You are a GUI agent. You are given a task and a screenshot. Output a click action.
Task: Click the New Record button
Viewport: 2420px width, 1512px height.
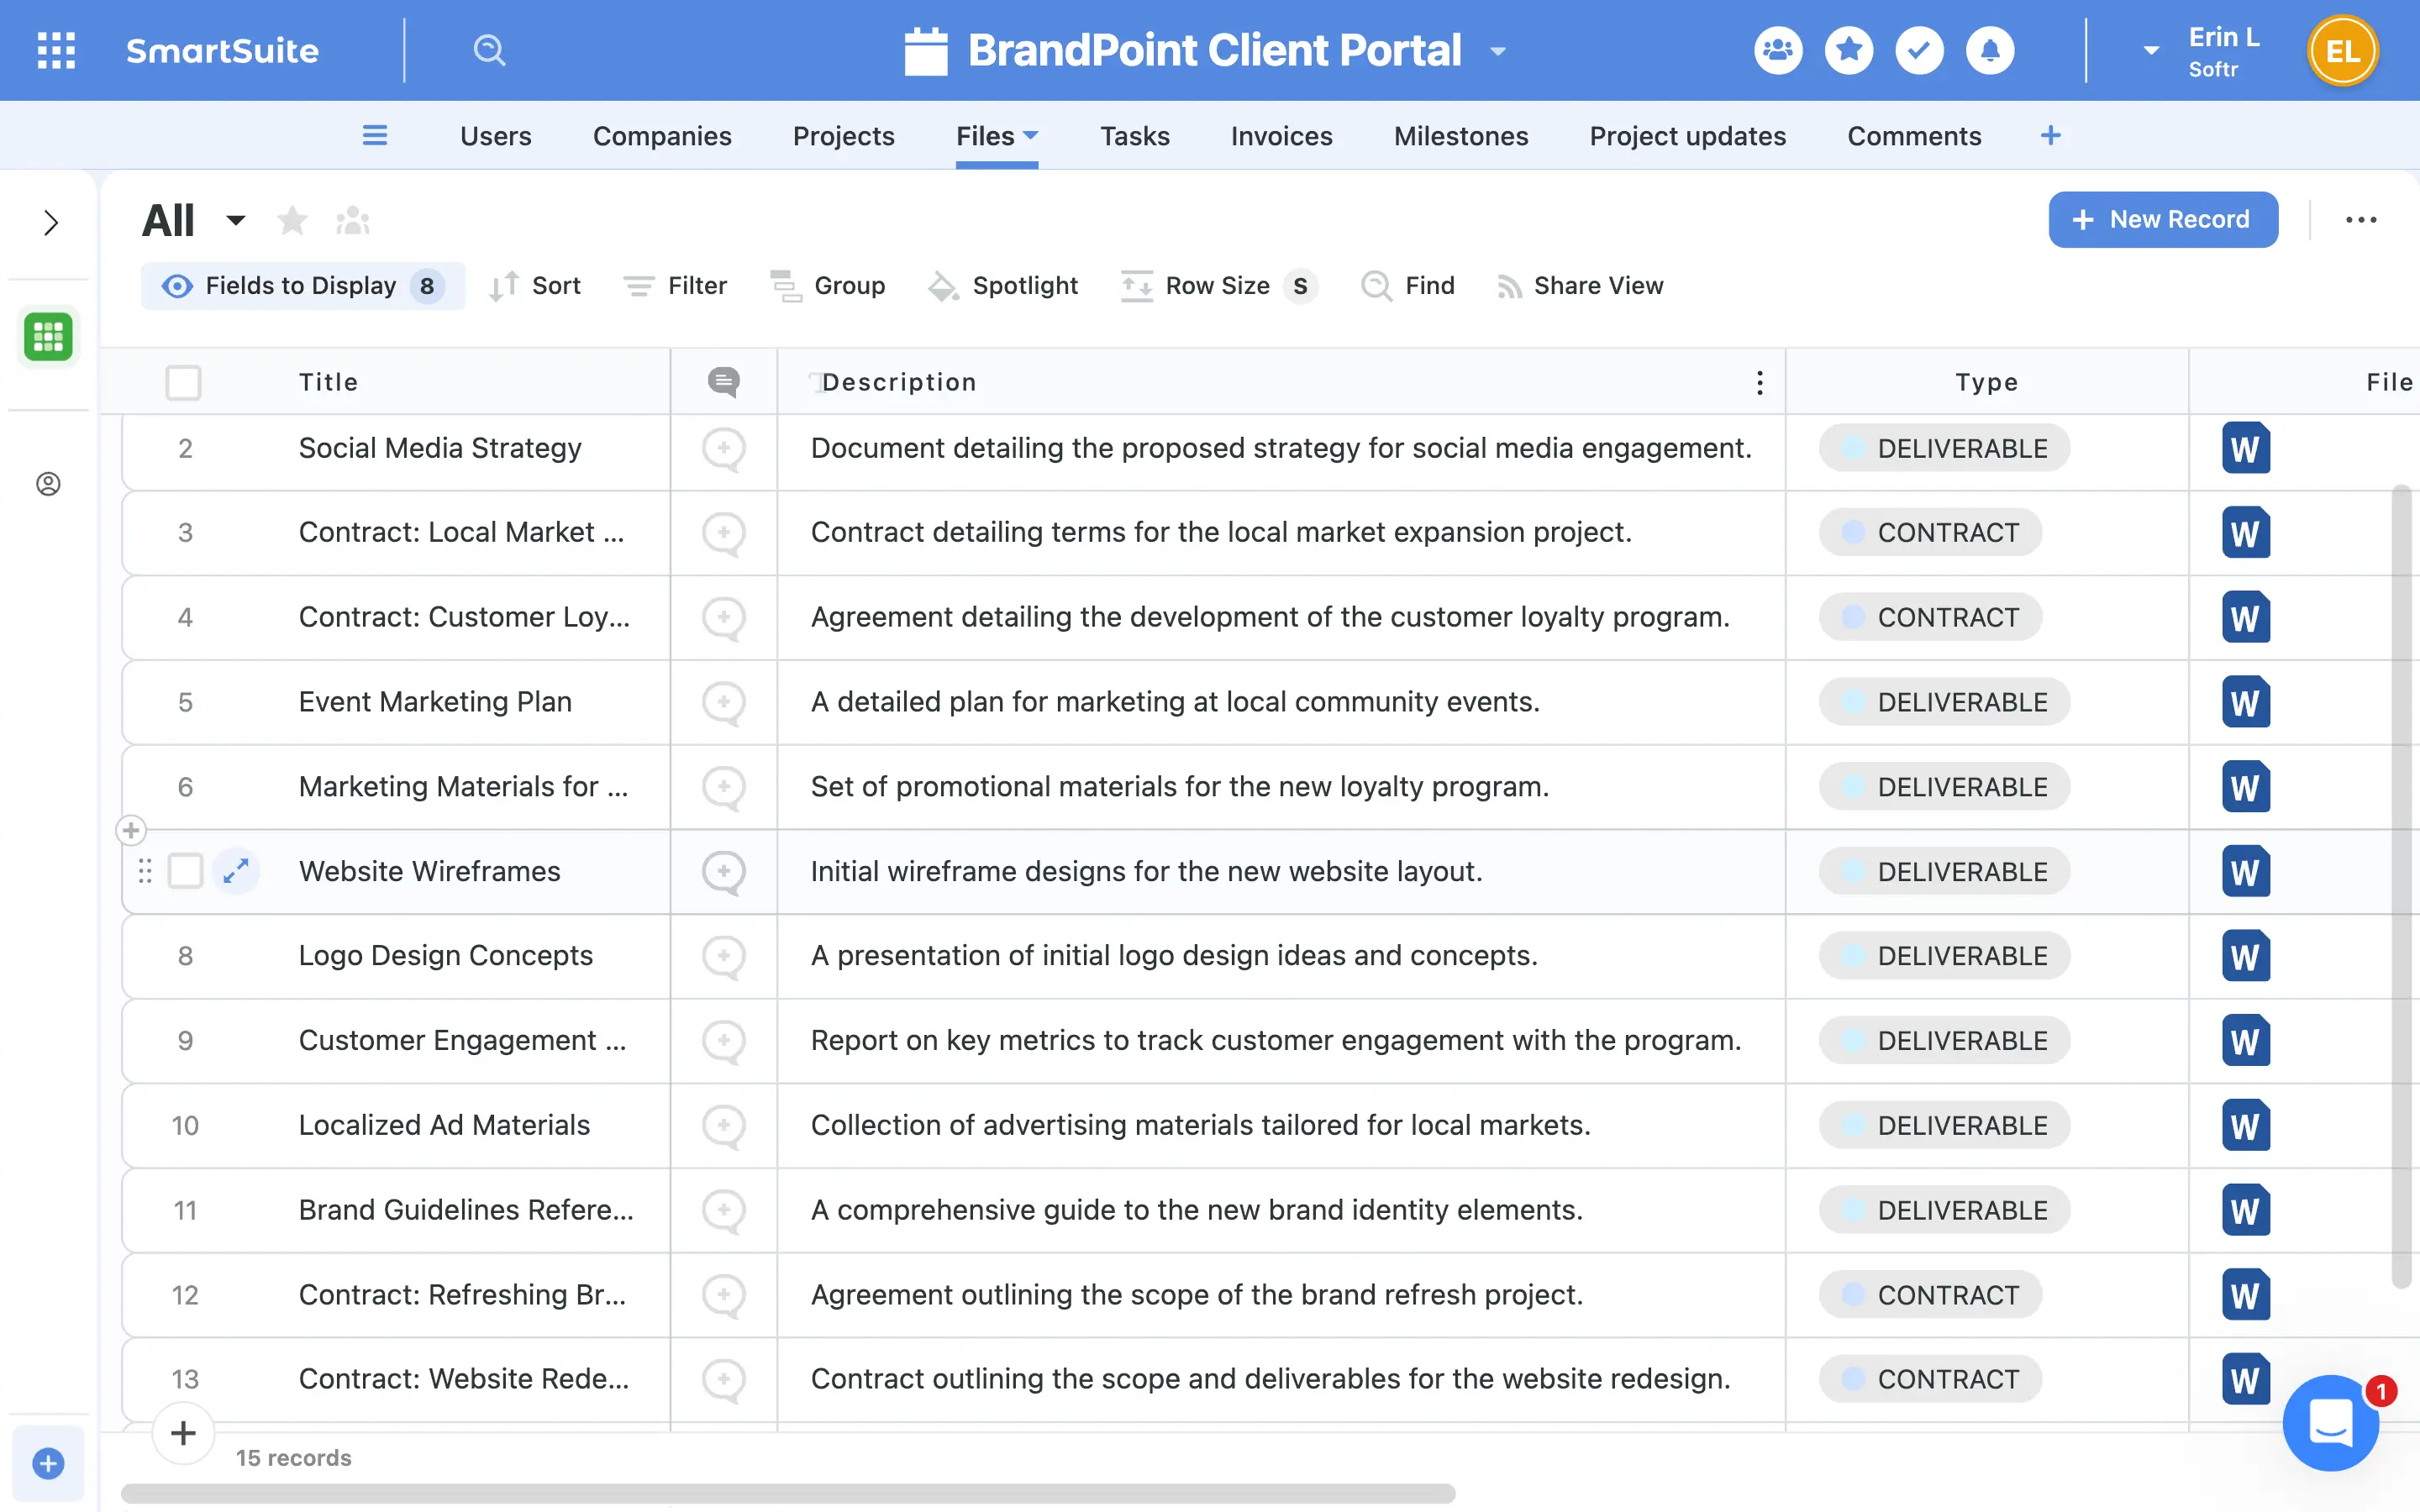tap(2162, 219)
